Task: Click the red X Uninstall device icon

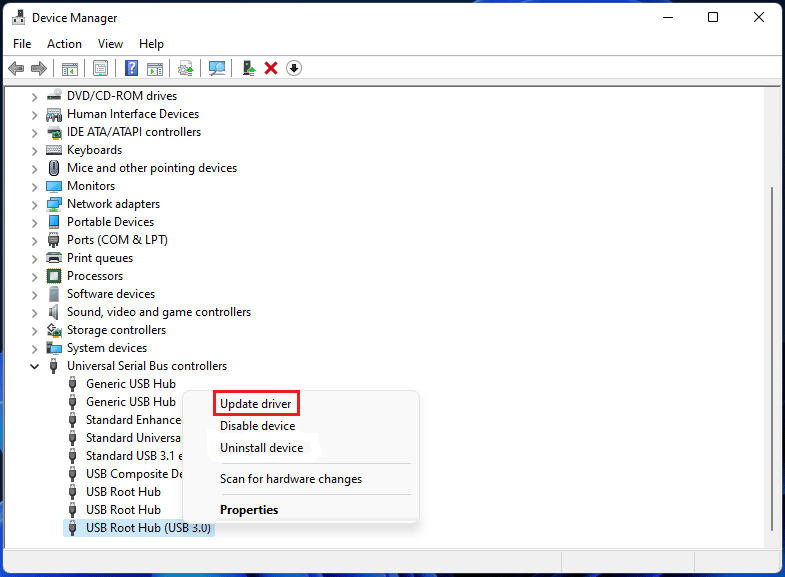Action: [271, 68]
